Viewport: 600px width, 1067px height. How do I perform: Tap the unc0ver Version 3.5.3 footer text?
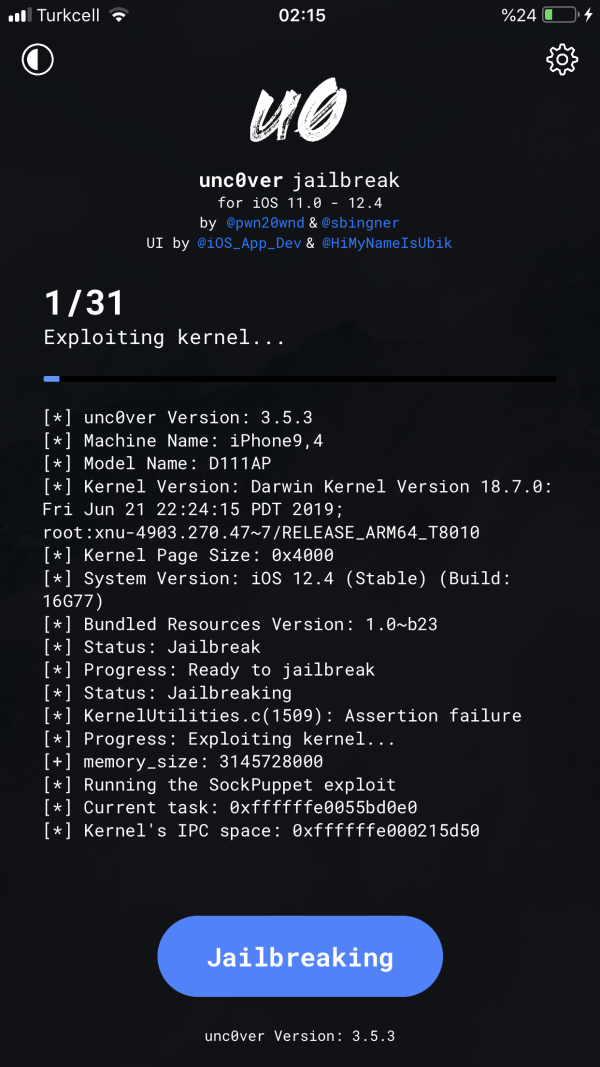pyautogui.click(x=300, y=1037)
